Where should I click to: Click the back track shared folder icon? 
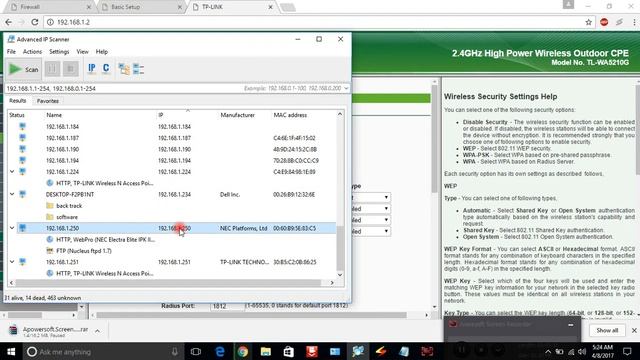point(50,206)
